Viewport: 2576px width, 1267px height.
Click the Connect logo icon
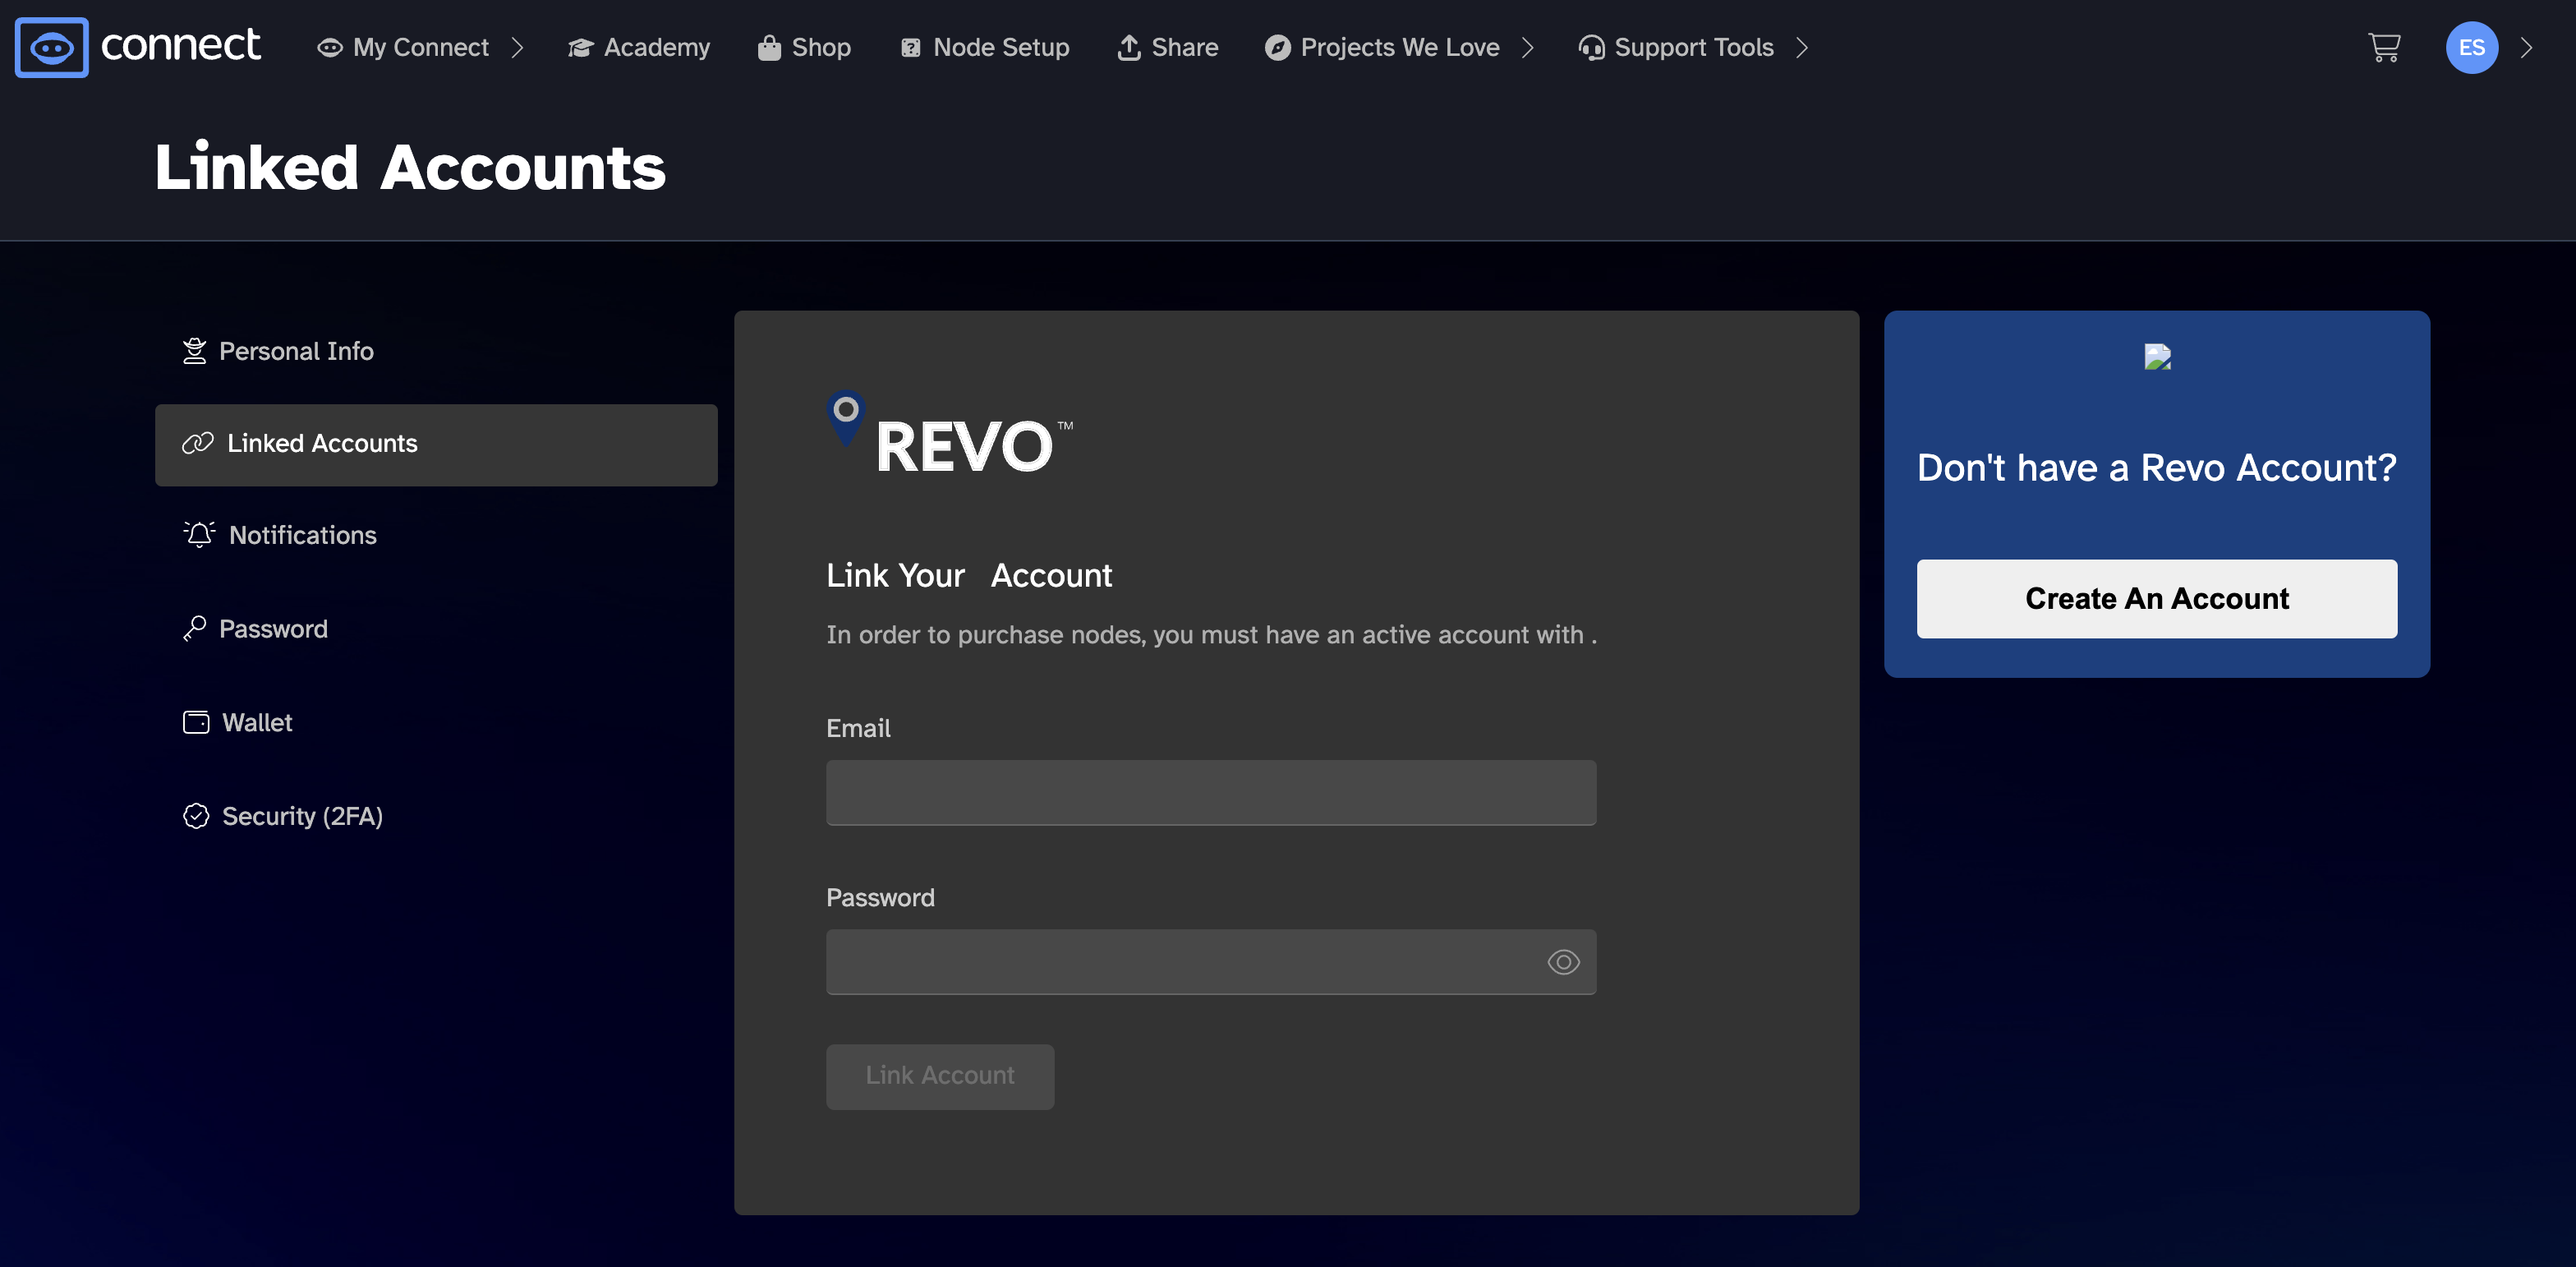(x=51, y=47)
